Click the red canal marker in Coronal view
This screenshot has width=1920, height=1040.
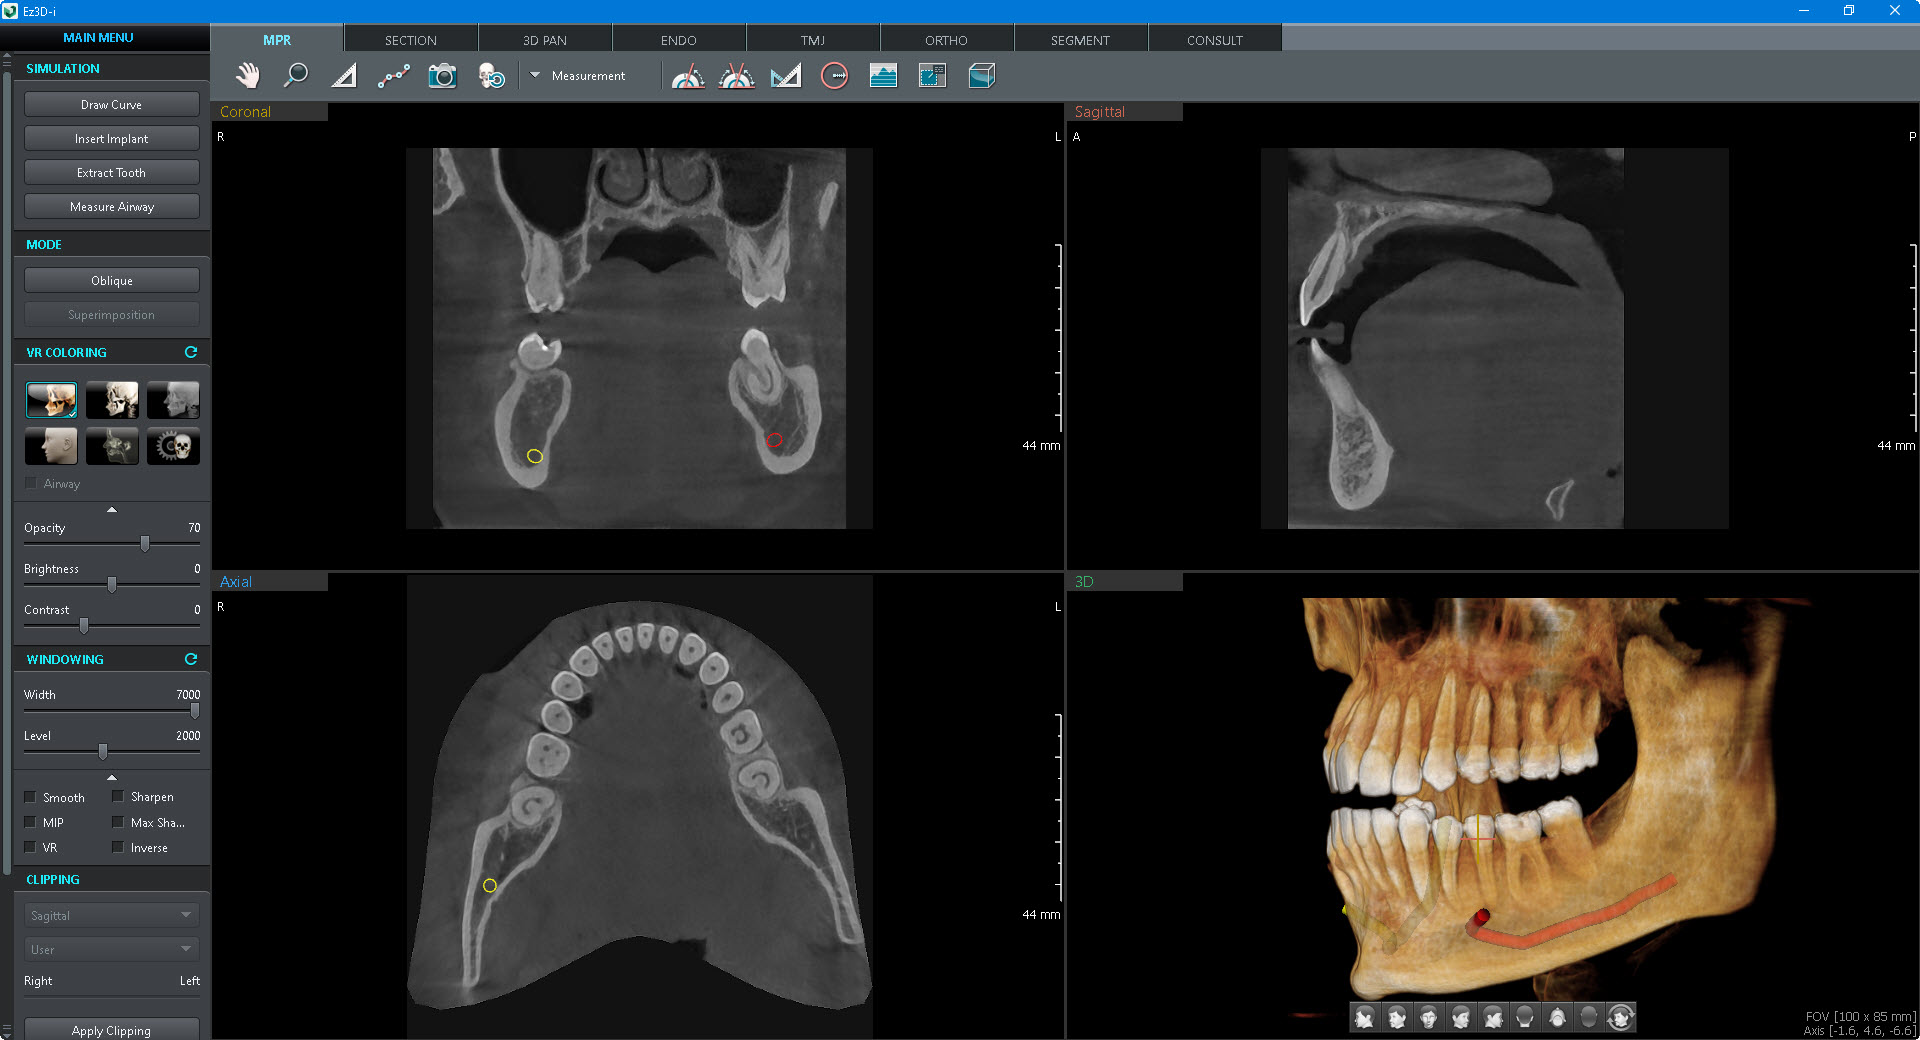click(774, 440)
